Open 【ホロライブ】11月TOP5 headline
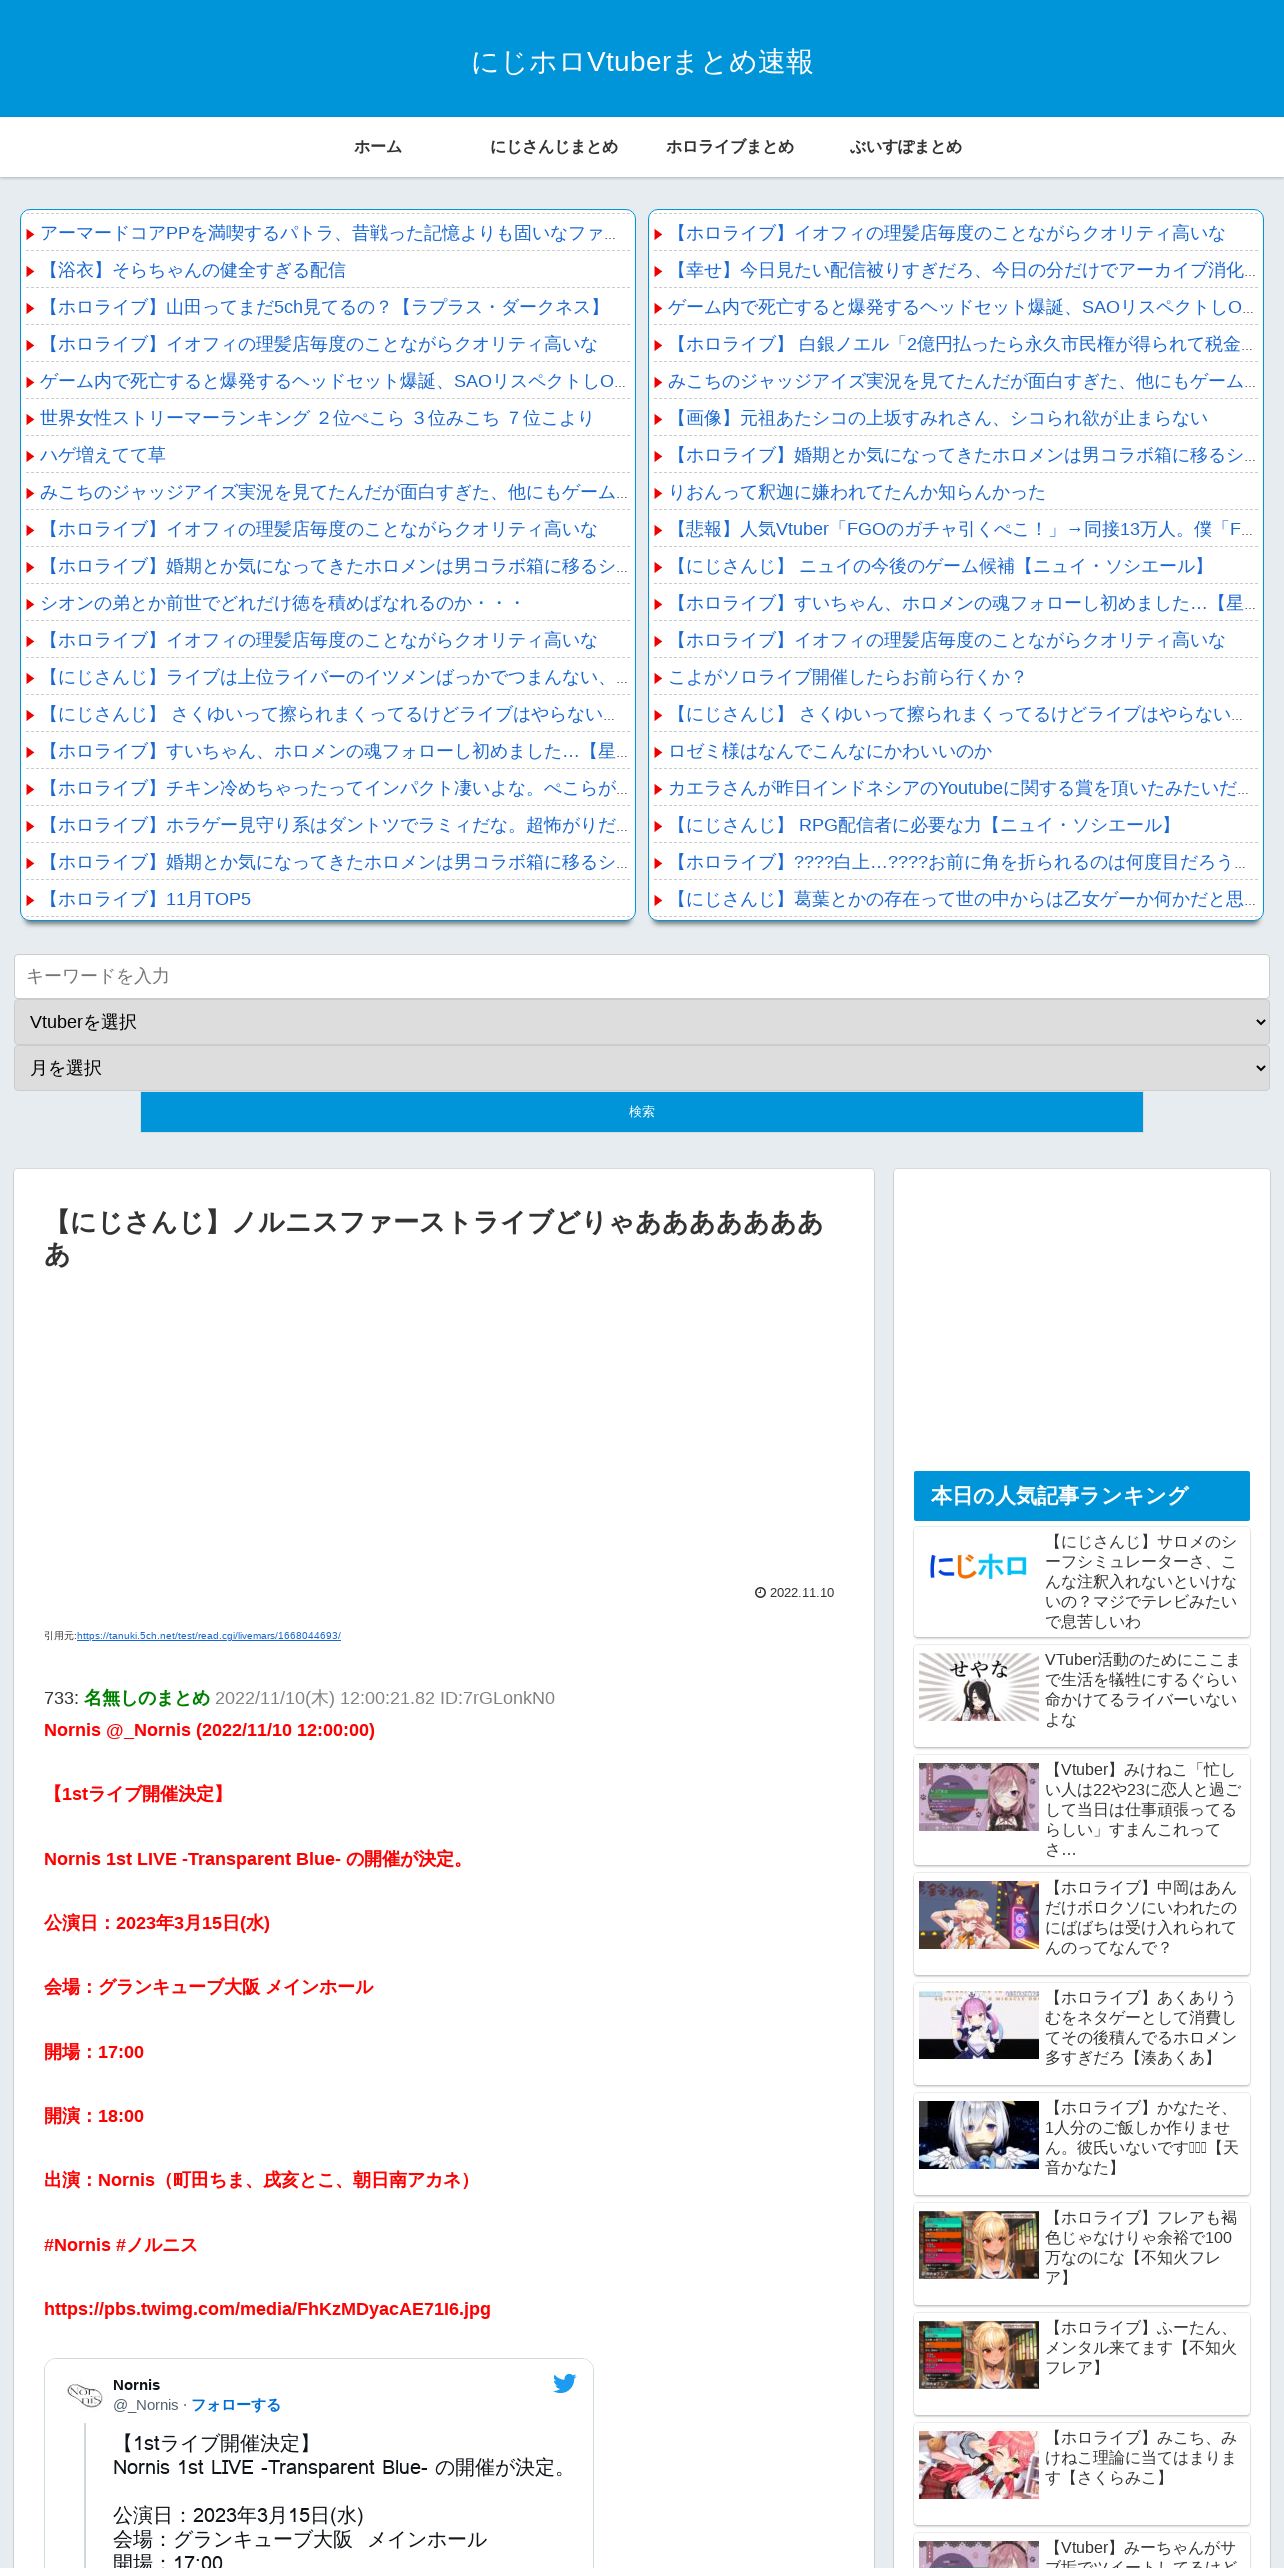This screenshot has height=2568, width=1284. (x=146, y=899)
